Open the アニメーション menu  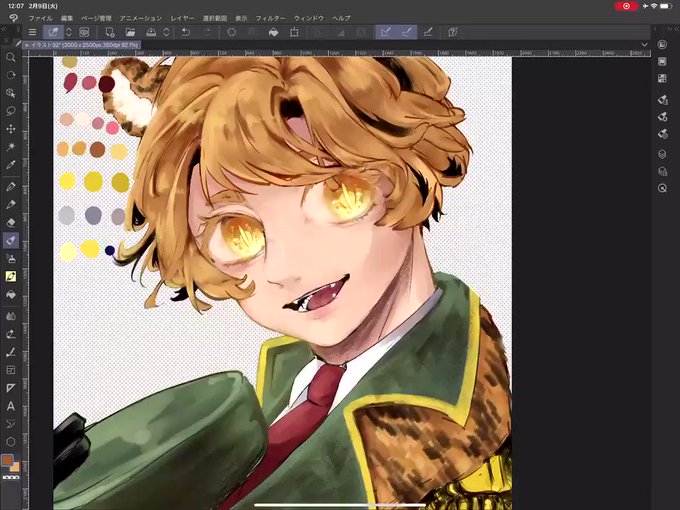(141, 18)
